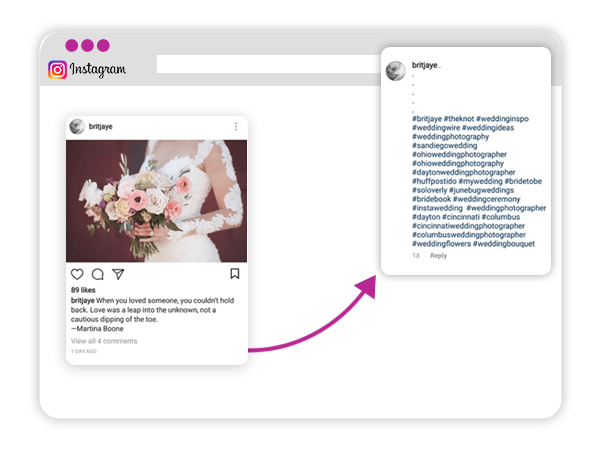Open the #sandiegowedding hashtag
Image resolution: width=600 pixels, height=450 pixels.
pyautogui.click(x=445, y=145)
